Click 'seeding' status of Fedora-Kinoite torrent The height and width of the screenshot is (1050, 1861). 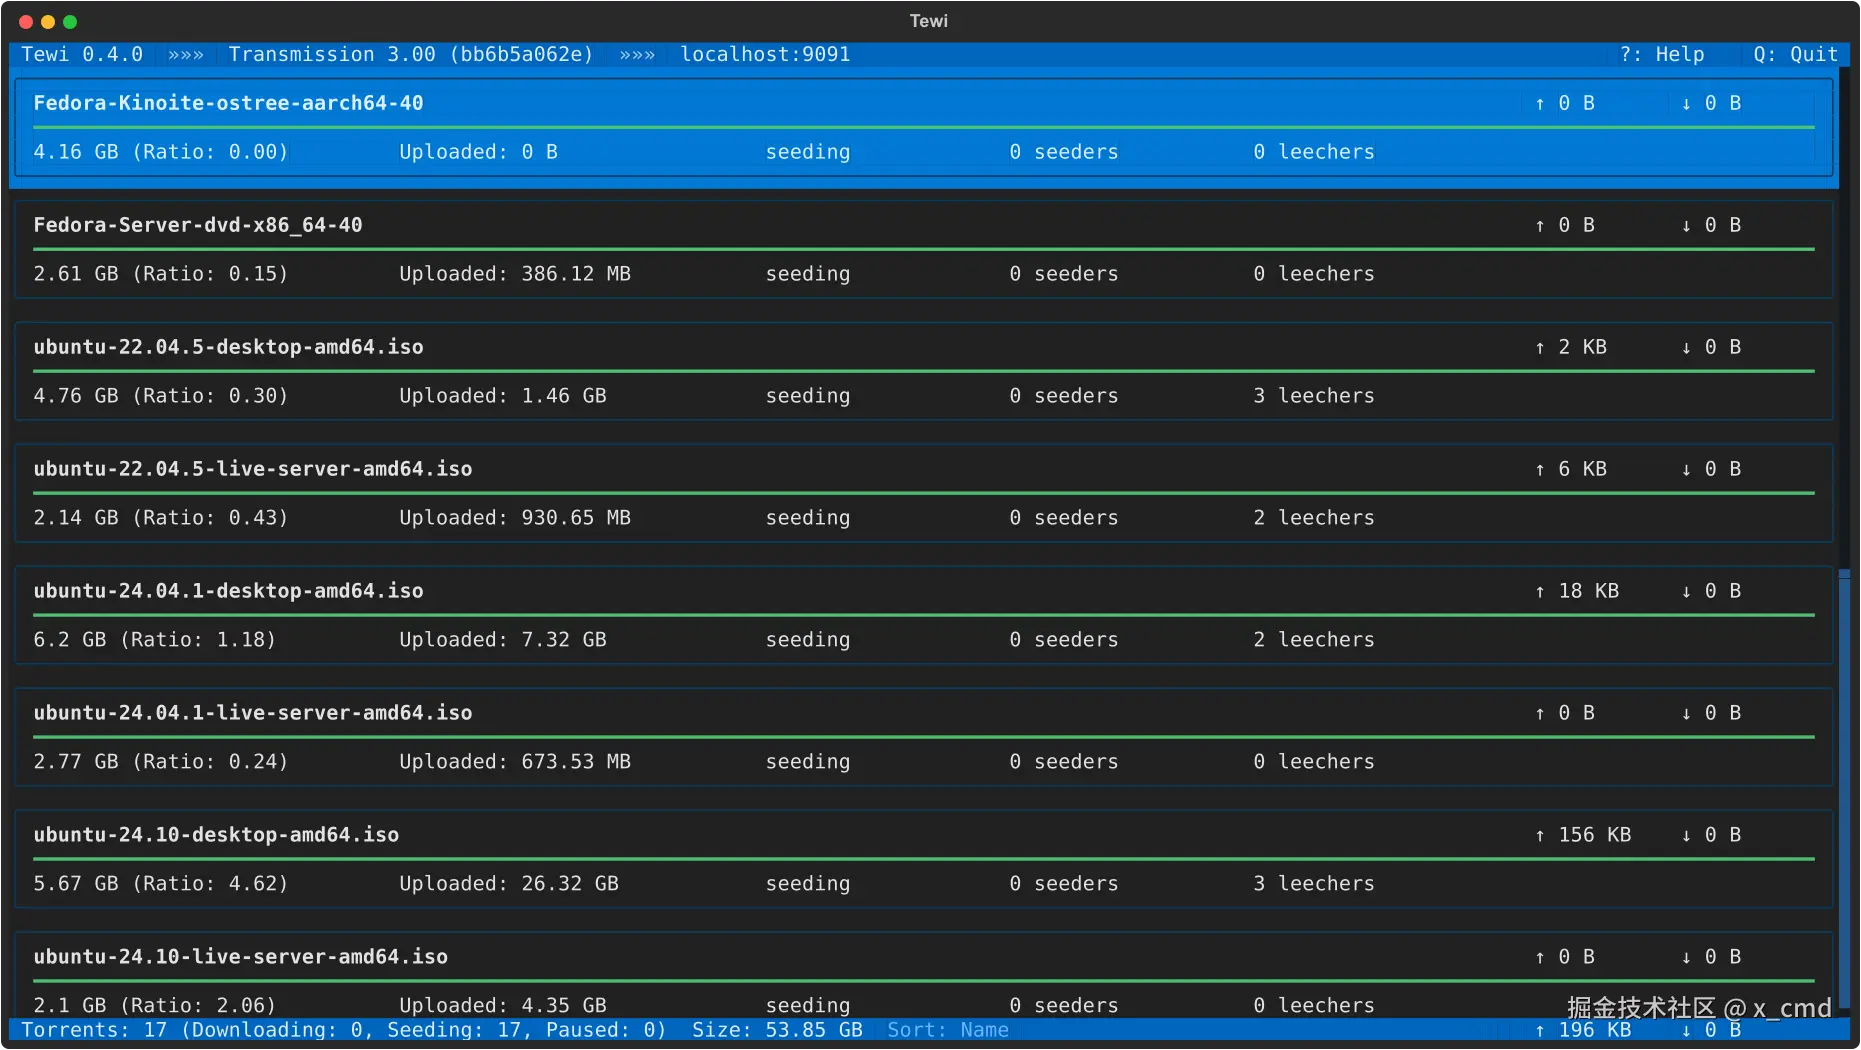[808, 152]
